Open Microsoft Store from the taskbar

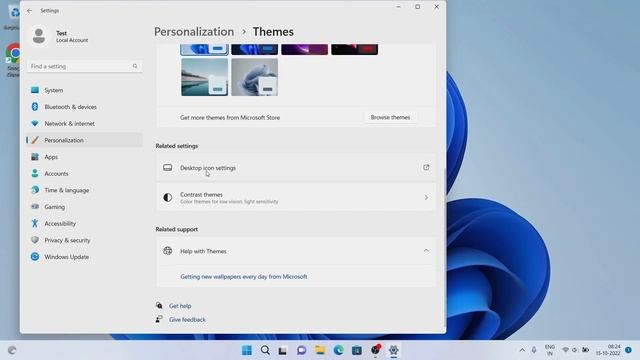coord(357,350)
